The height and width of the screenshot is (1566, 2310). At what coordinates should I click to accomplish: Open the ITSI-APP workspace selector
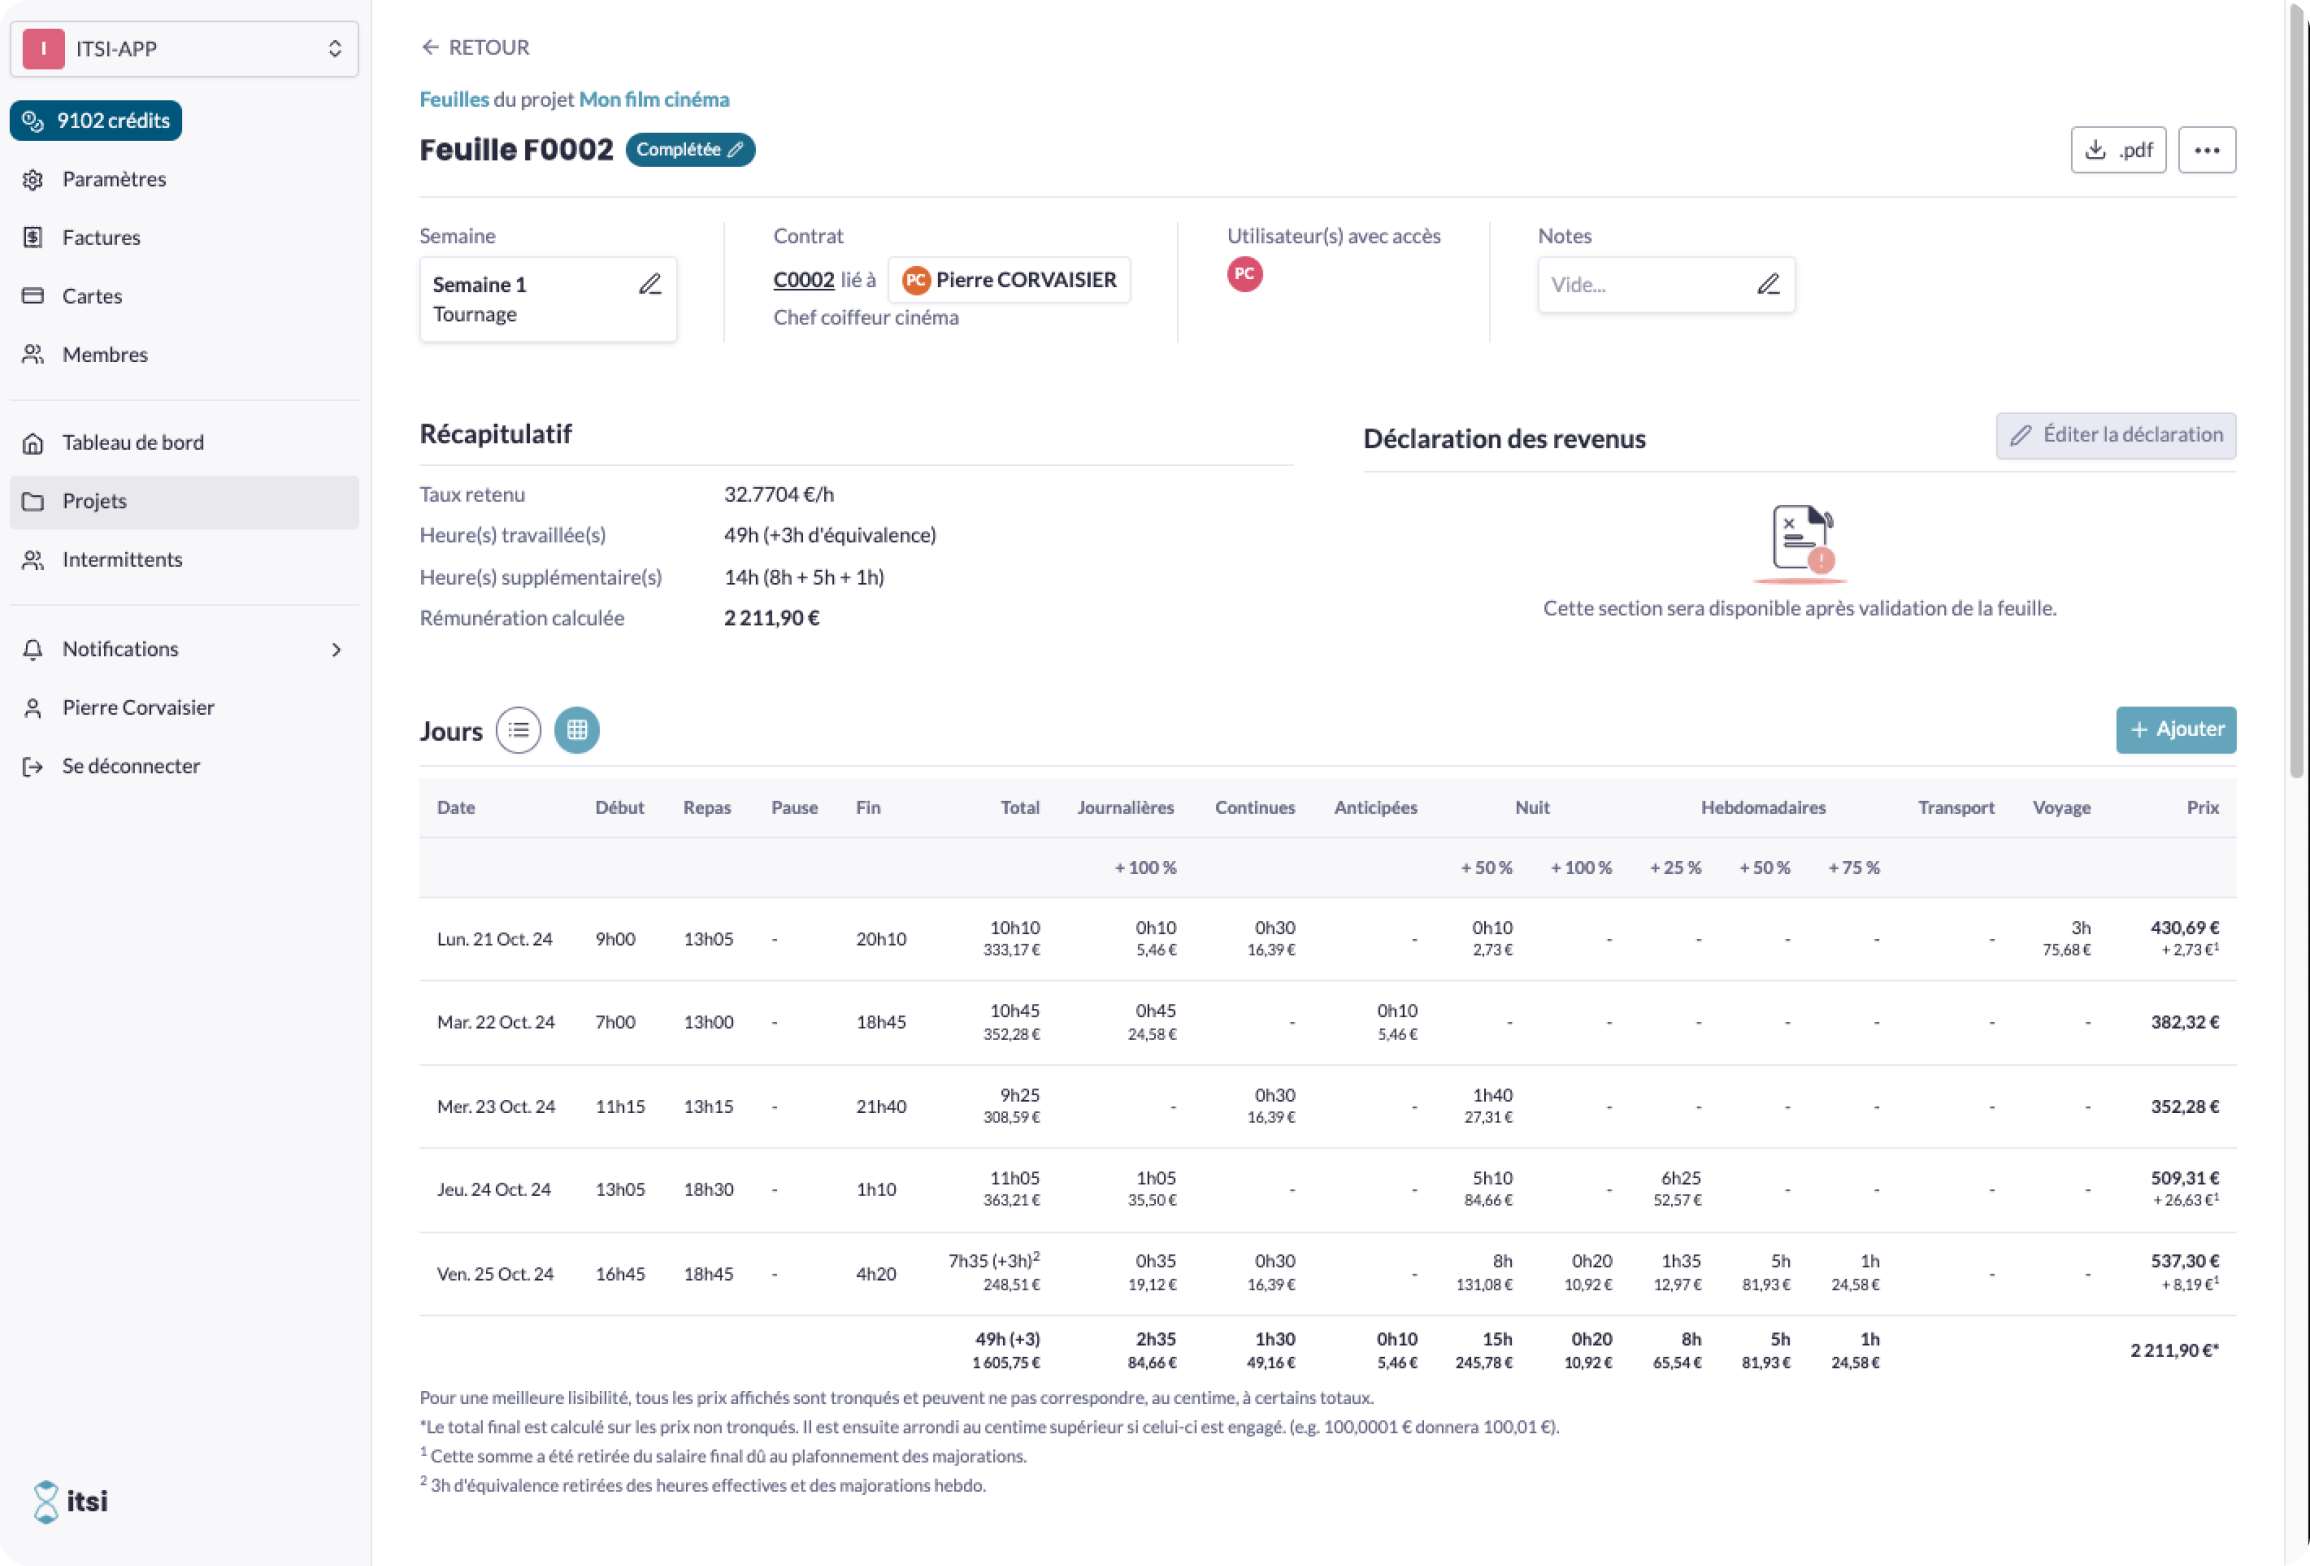[x=185, y=49]
